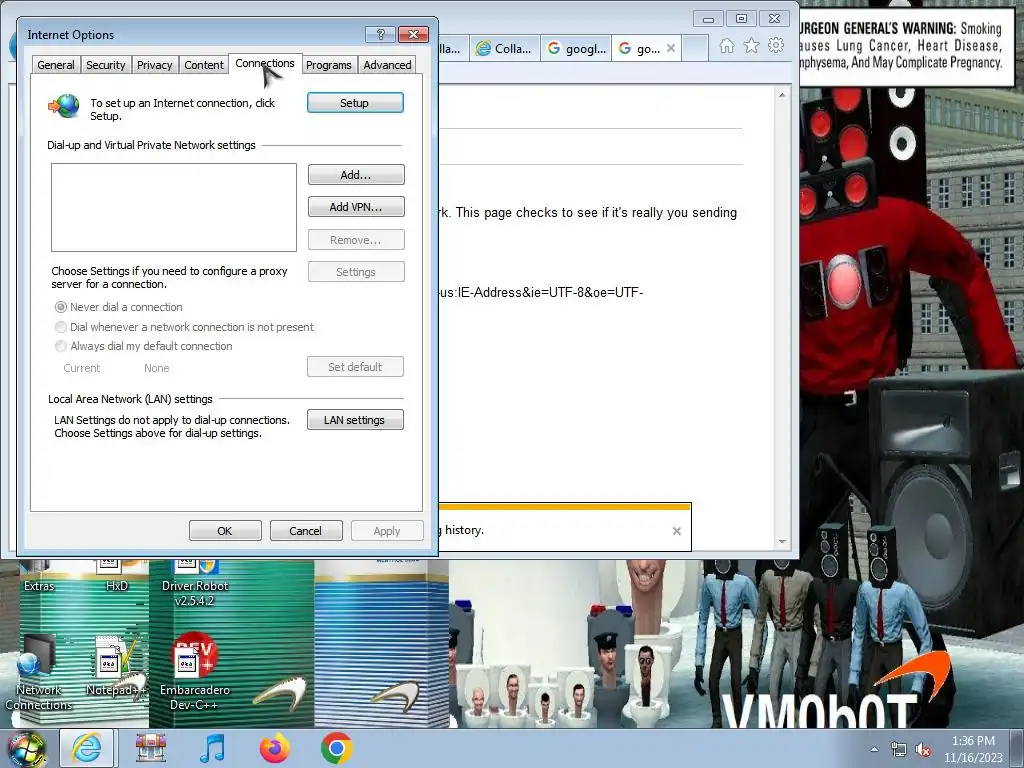Open the pinned store-shelf taskbar icon

(151, 748)
